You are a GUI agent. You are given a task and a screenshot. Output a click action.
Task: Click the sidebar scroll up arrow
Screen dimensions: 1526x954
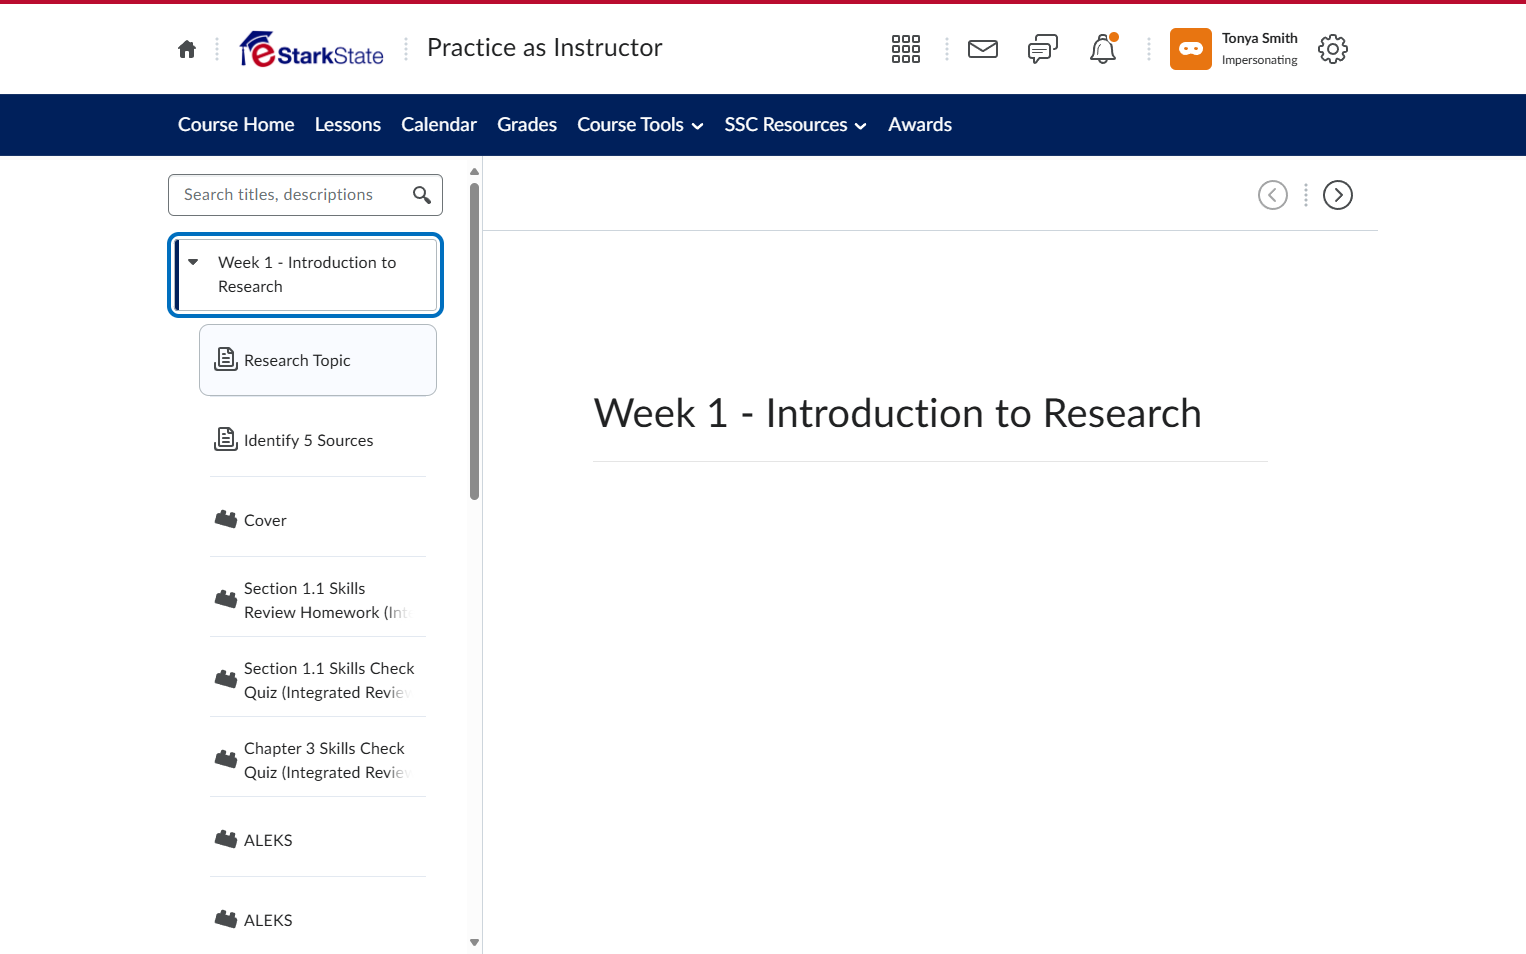[x=474, y=172]
